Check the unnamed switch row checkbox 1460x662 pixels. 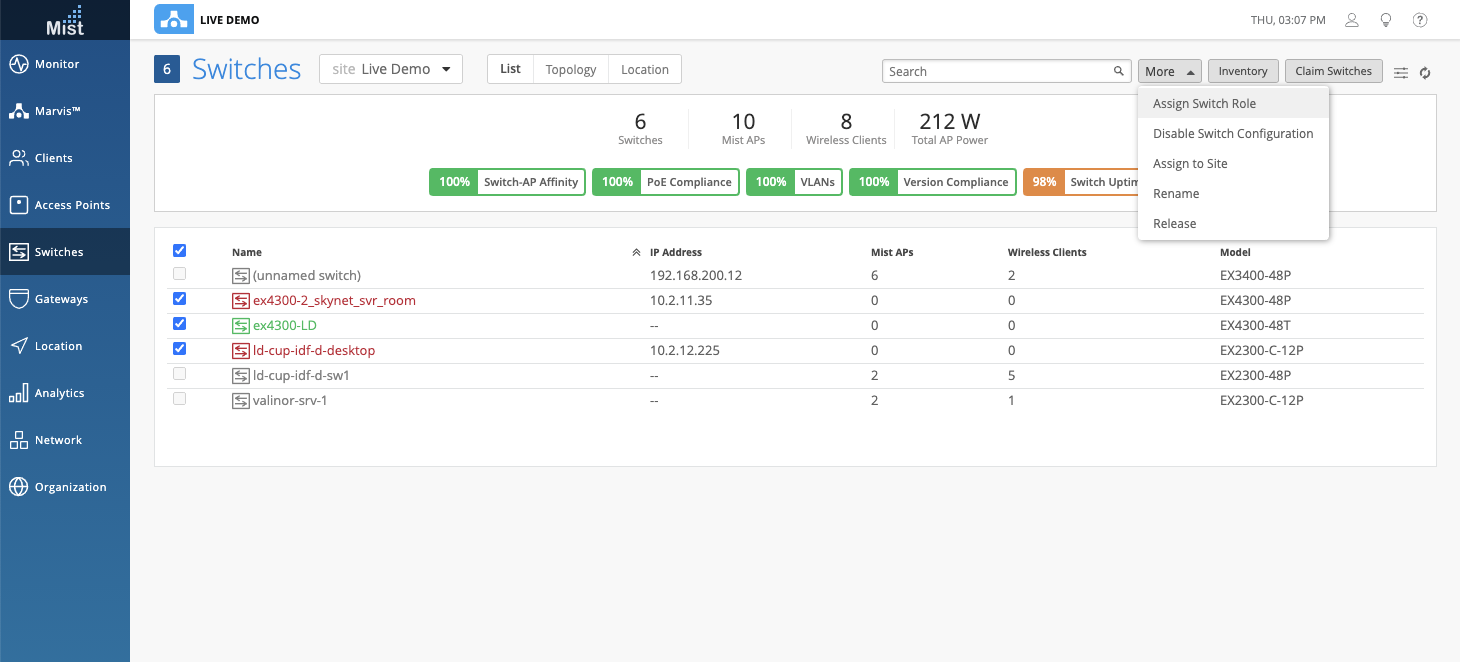(x=180, y=274)
